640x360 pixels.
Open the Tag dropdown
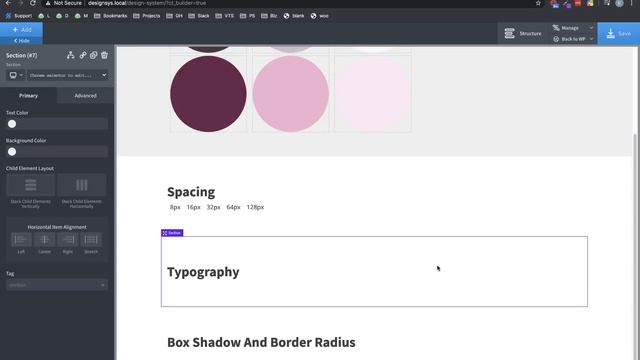[x=57, y=285]
